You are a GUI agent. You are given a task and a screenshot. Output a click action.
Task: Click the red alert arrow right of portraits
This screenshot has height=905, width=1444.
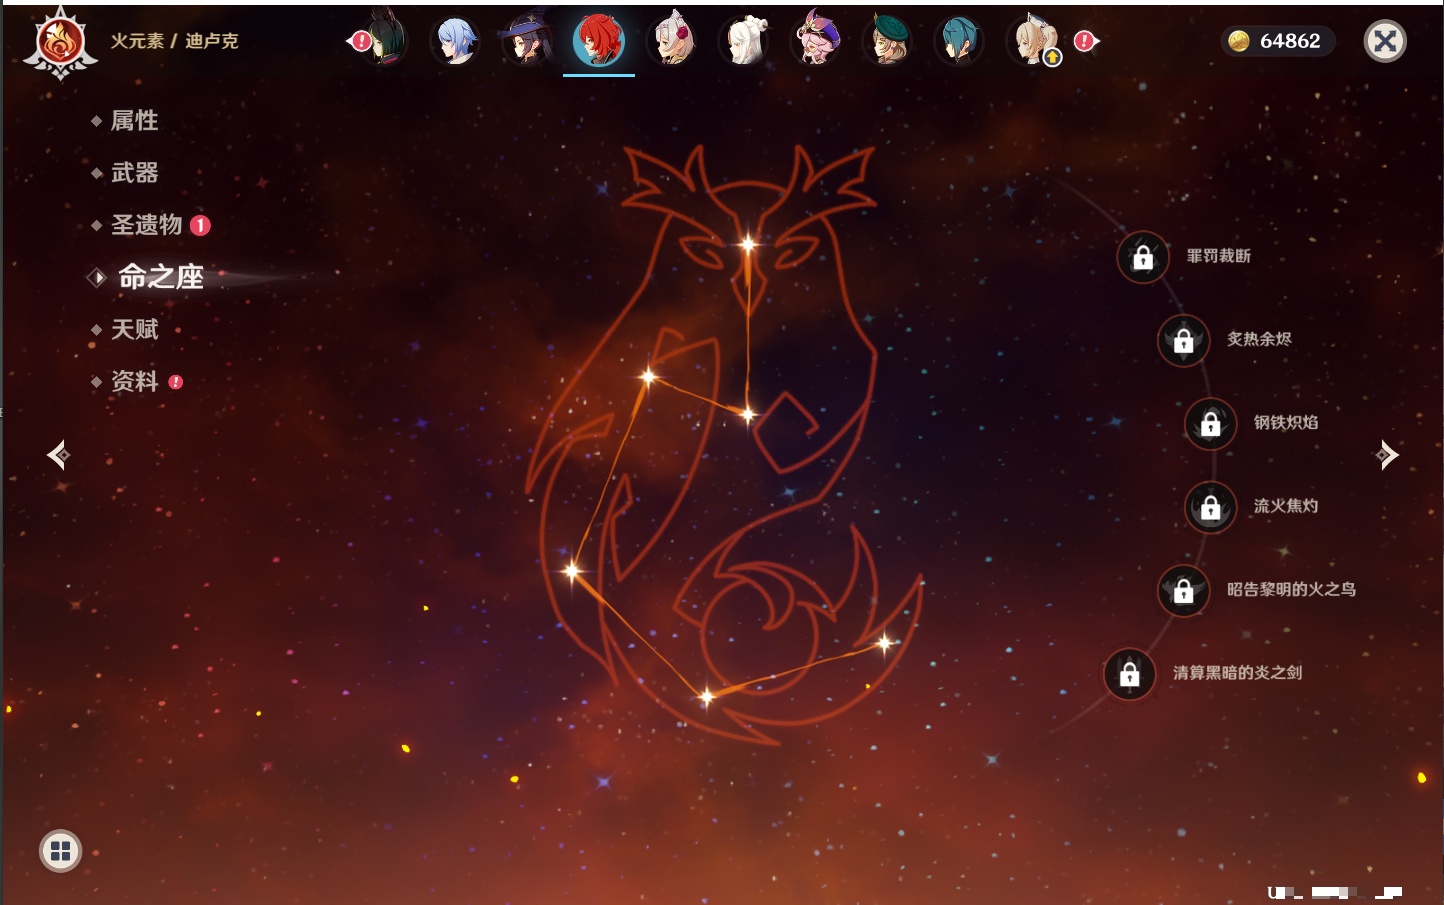point(1086,41)
